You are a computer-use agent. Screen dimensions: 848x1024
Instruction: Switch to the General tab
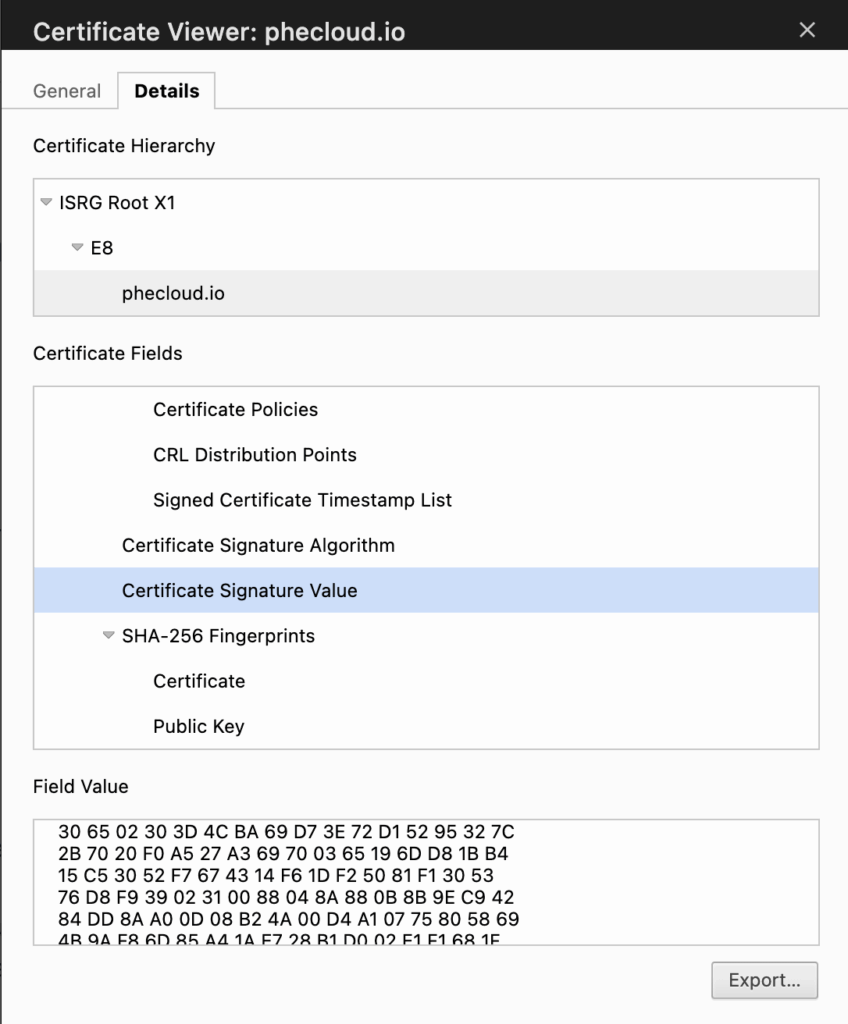tap(67, 91)
